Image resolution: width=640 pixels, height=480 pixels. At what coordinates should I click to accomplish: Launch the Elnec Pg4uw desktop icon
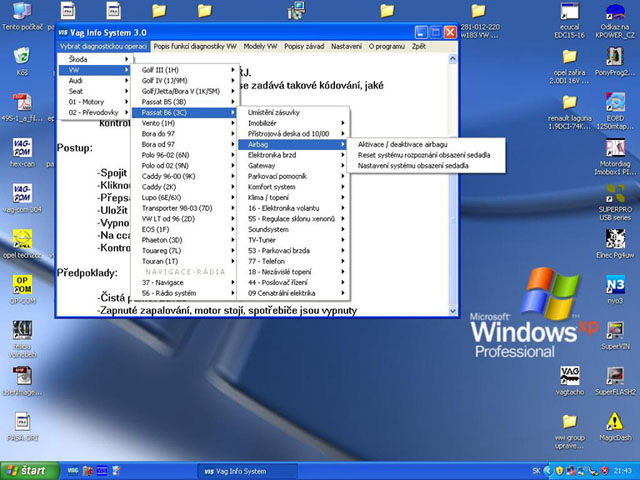tap(615, 244)
